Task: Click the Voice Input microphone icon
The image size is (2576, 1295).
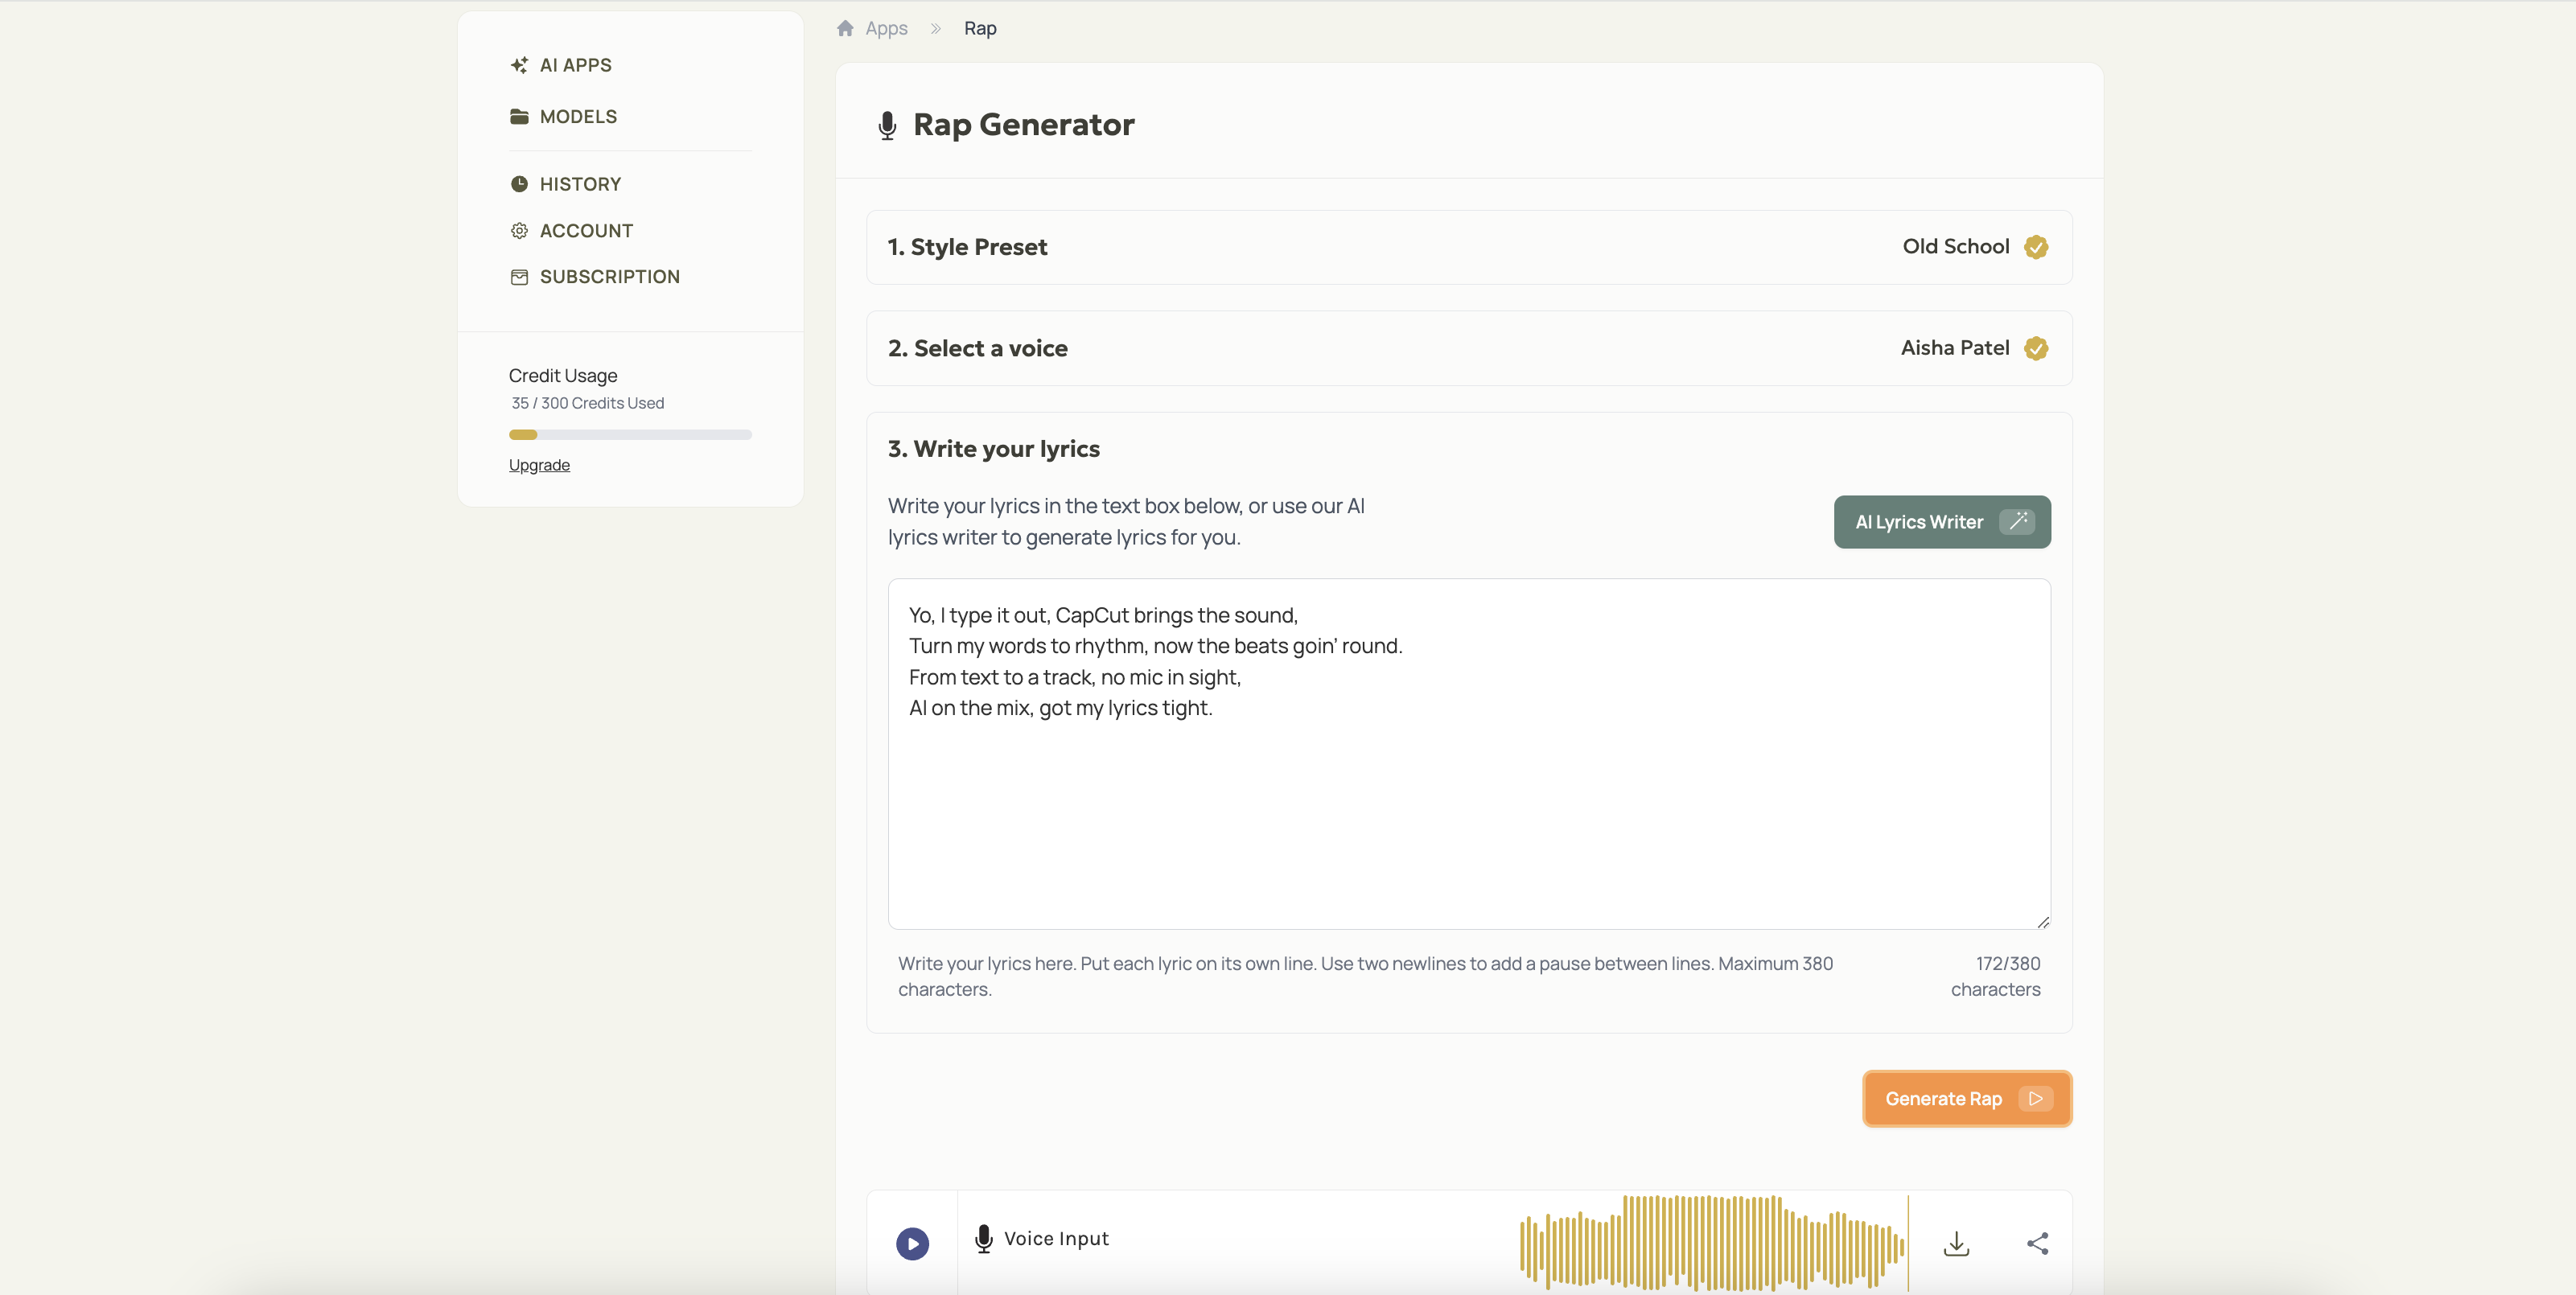Action: pyautogui.click(x=984, y=1238)
